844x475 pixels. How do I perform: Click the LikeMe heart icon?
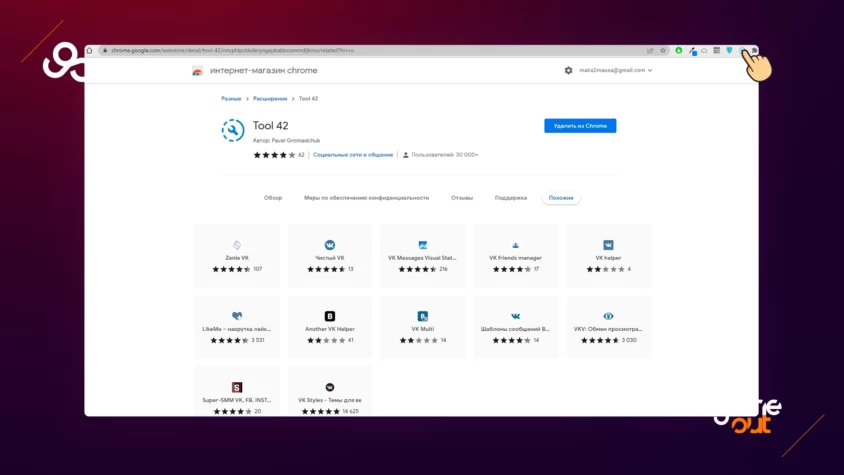pyautogui.click(x=237, y=316)
